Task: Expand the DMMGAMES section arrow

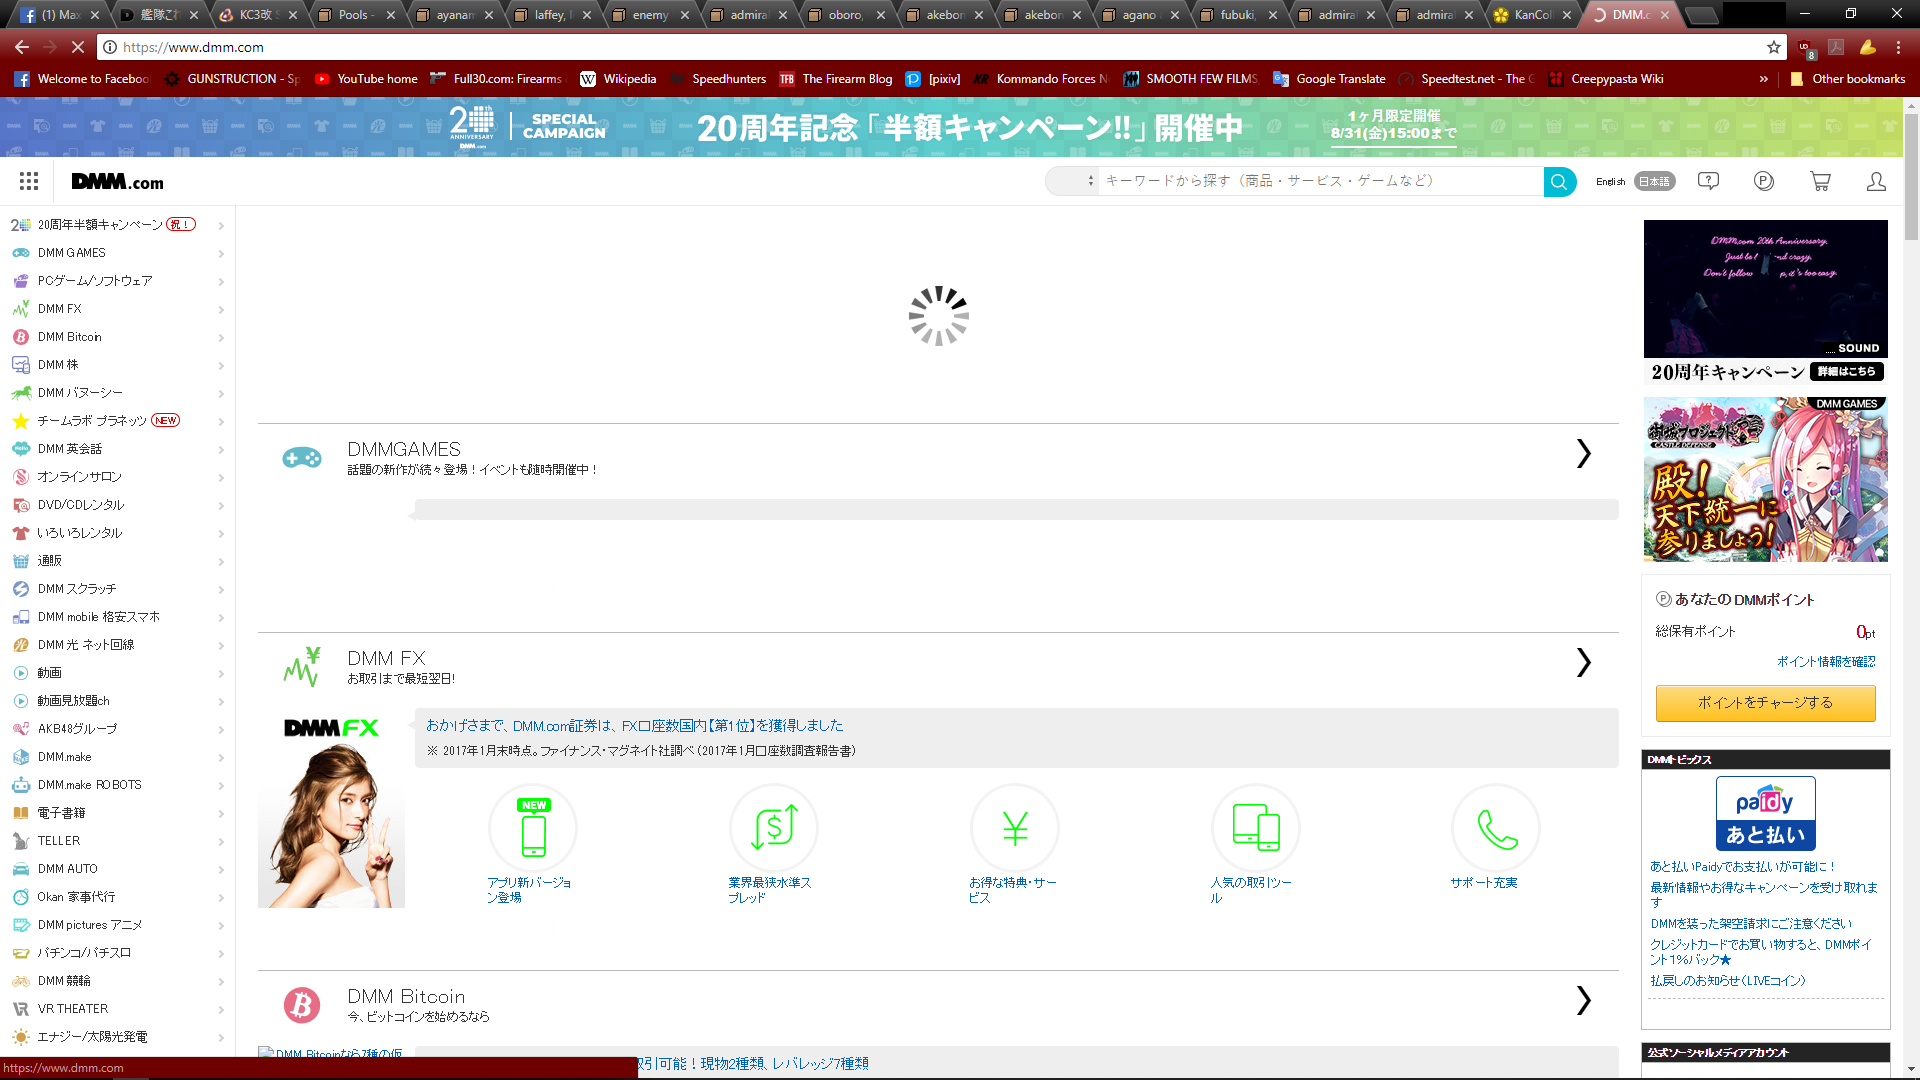Action: click(1583, 453)
